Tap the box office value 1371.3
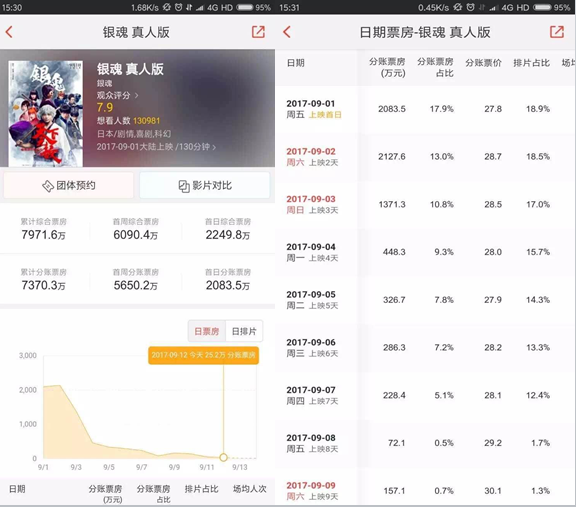 392,205
